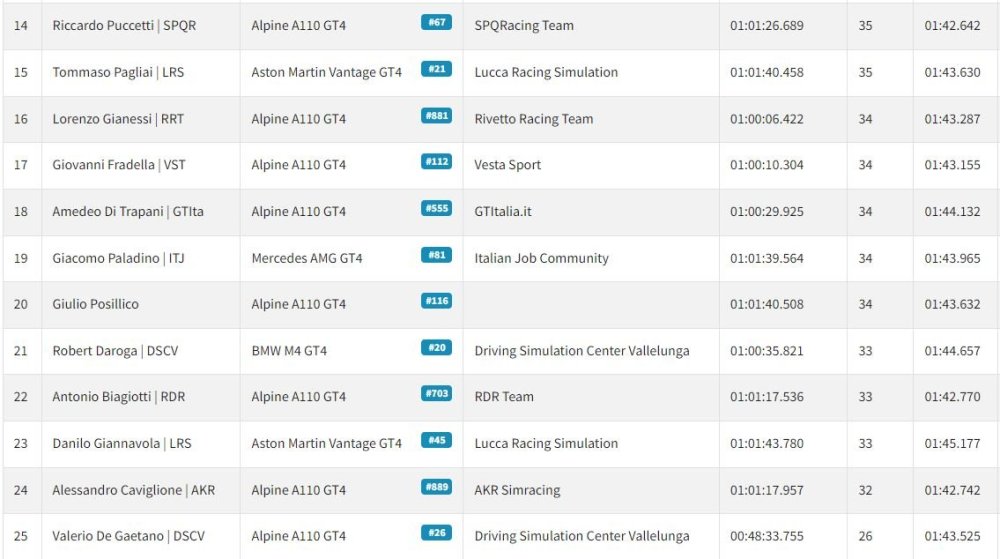Click the #703 car number badge
1000x559 pixels.
pos(436,393)
